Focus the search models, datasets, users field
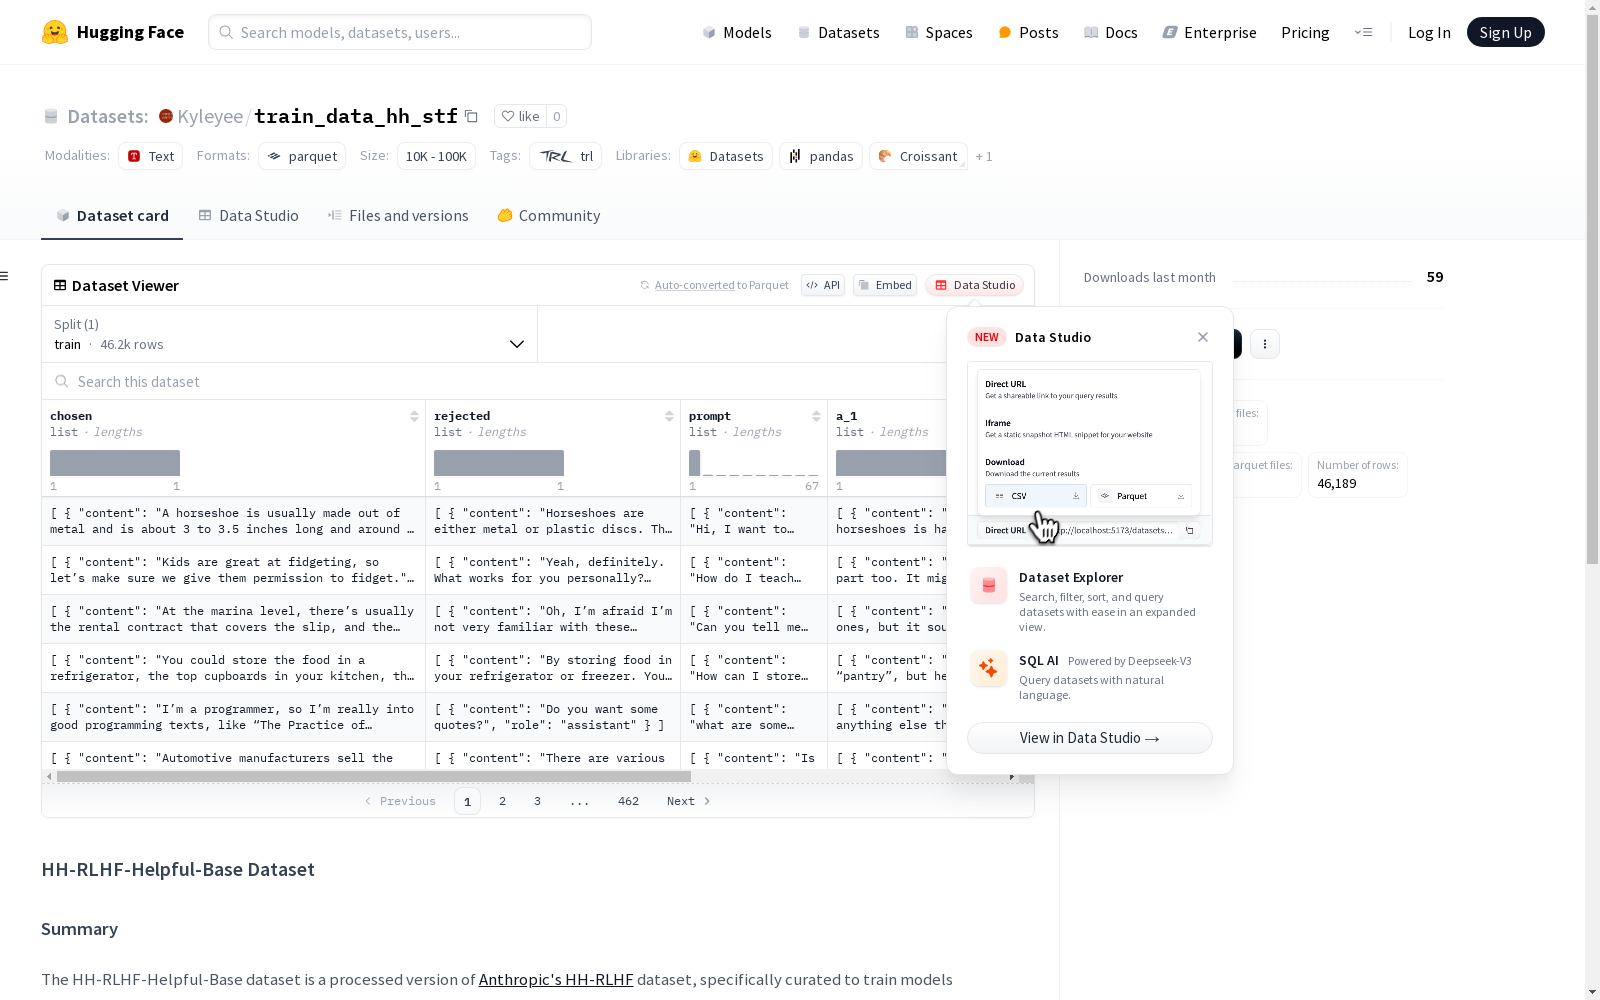1600x1000 pixels. [400, 32]
